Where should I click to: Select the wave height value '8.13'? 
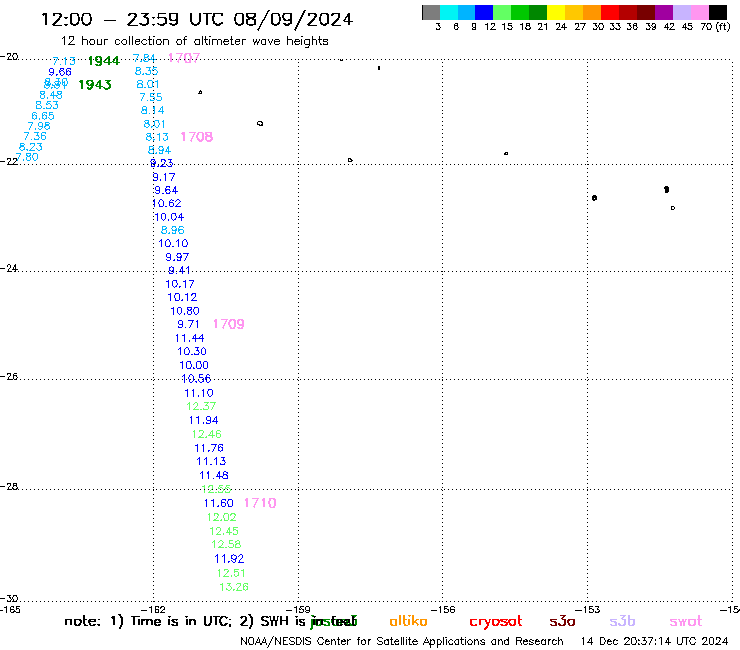(x=157, y=137)
